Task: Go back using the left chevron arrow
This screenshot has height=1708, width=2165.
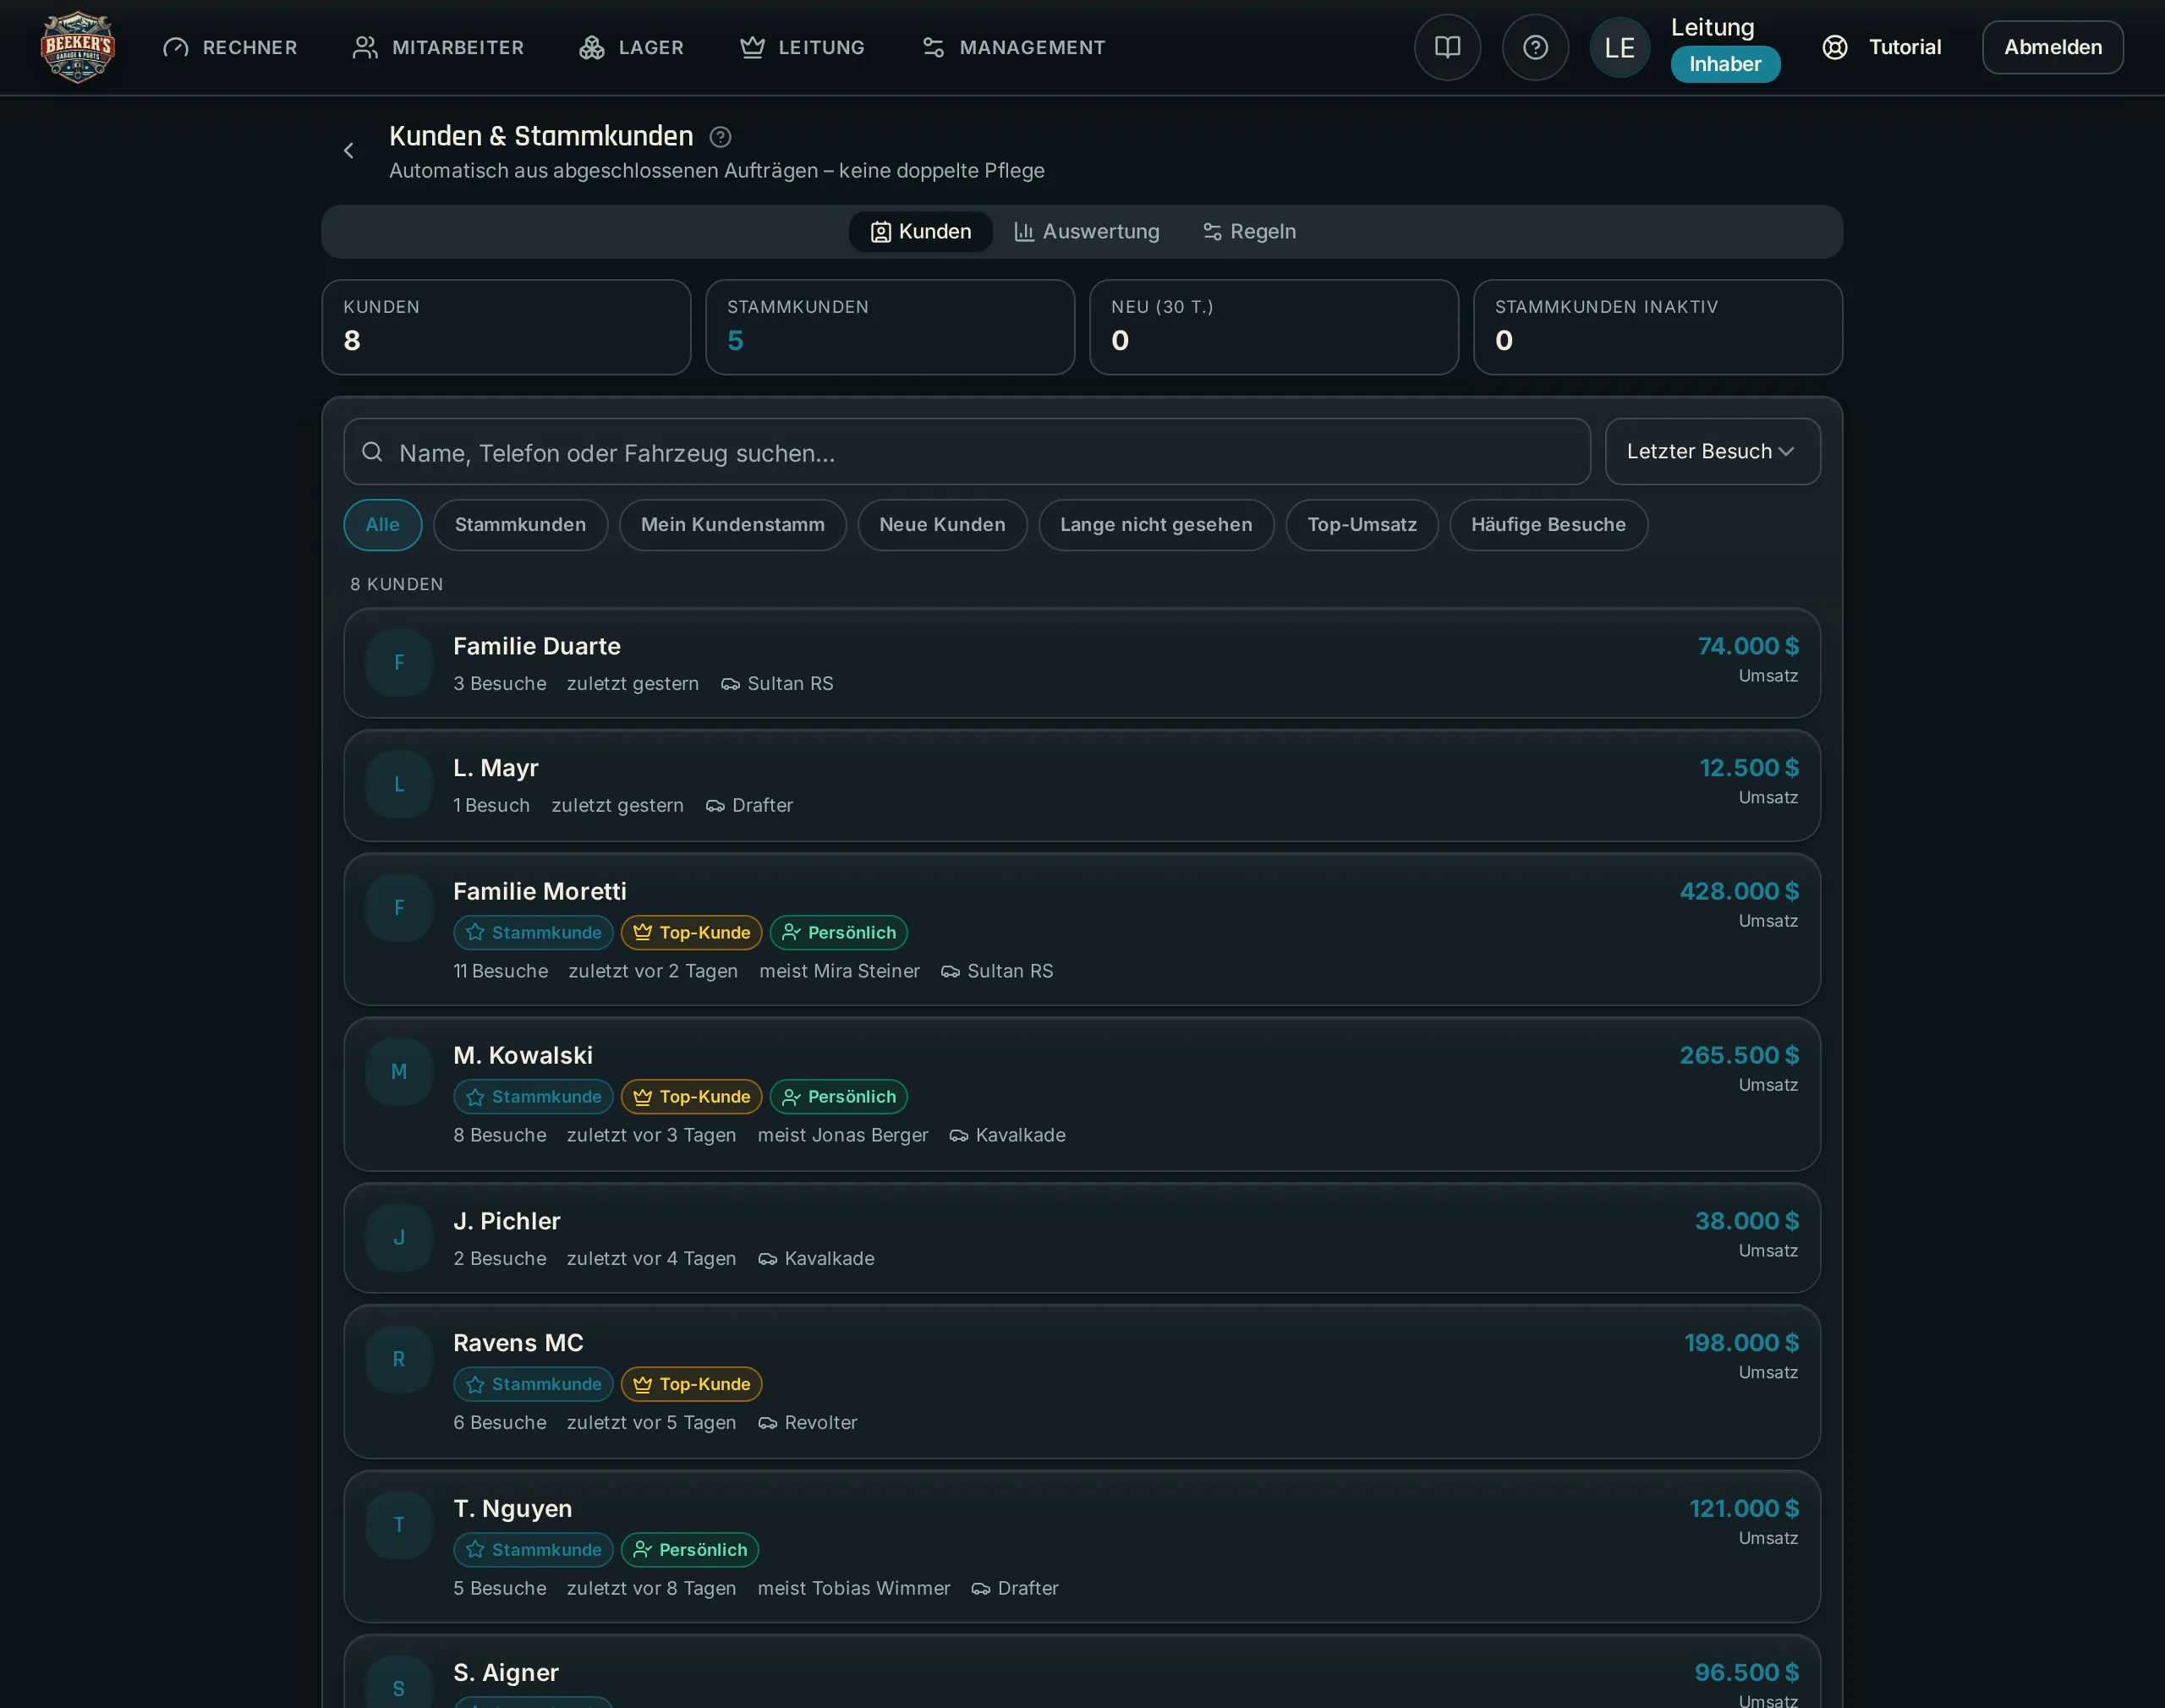Action: point(348,151)
